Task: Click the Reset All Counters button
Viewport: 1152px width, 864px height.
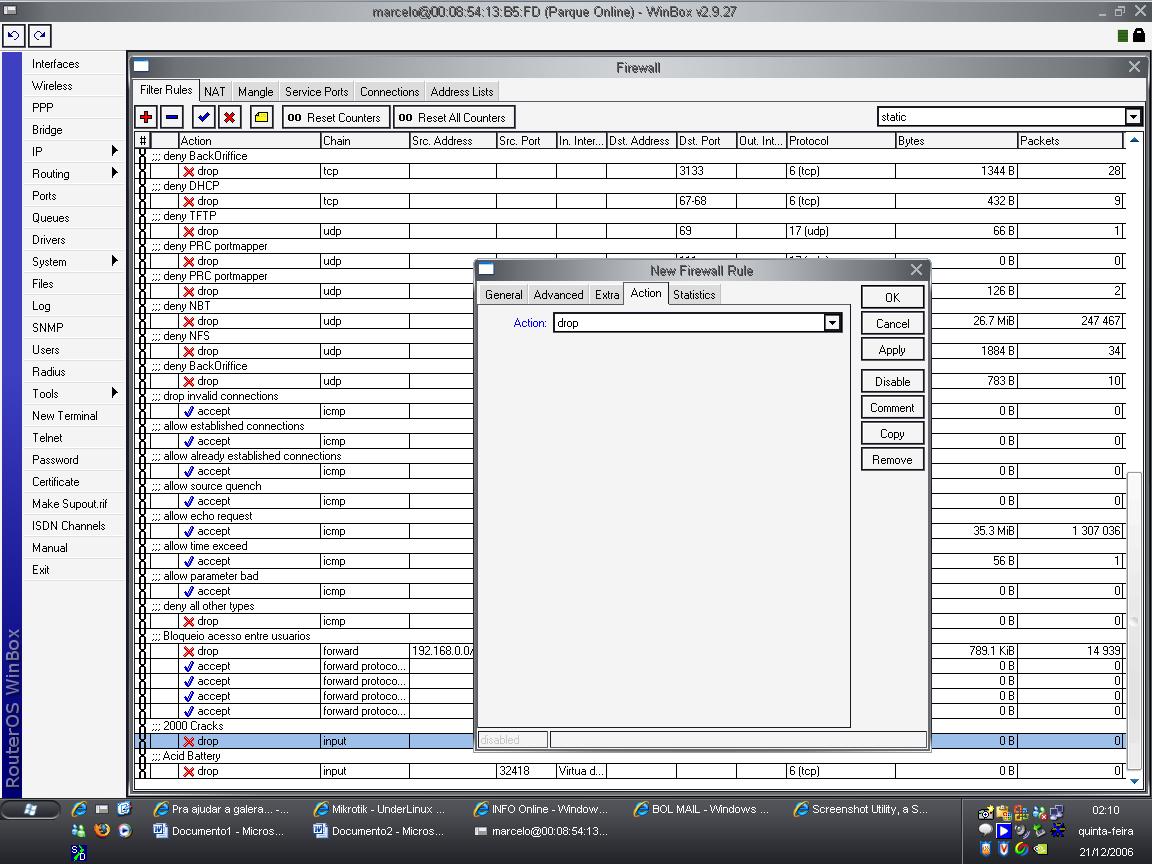Action: point(454,117)
